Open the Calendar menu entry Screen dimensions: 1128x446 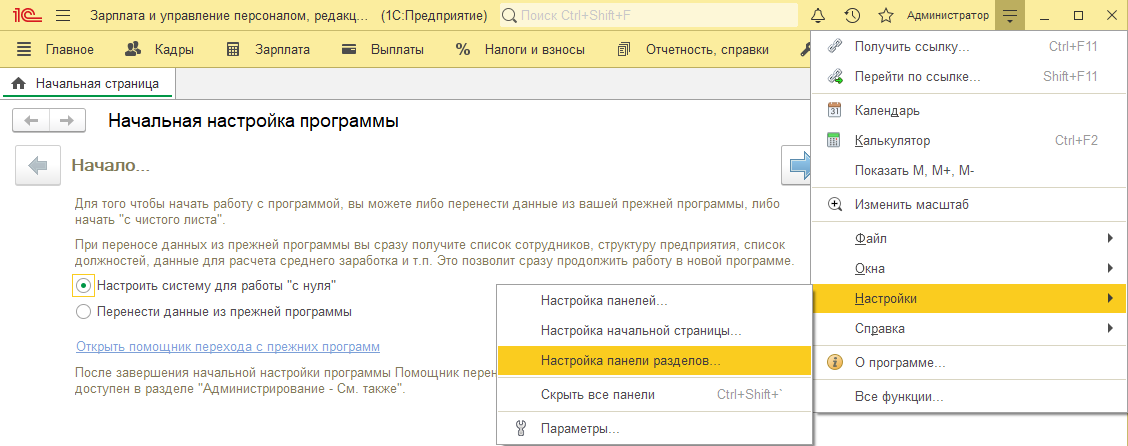(887, 110)
